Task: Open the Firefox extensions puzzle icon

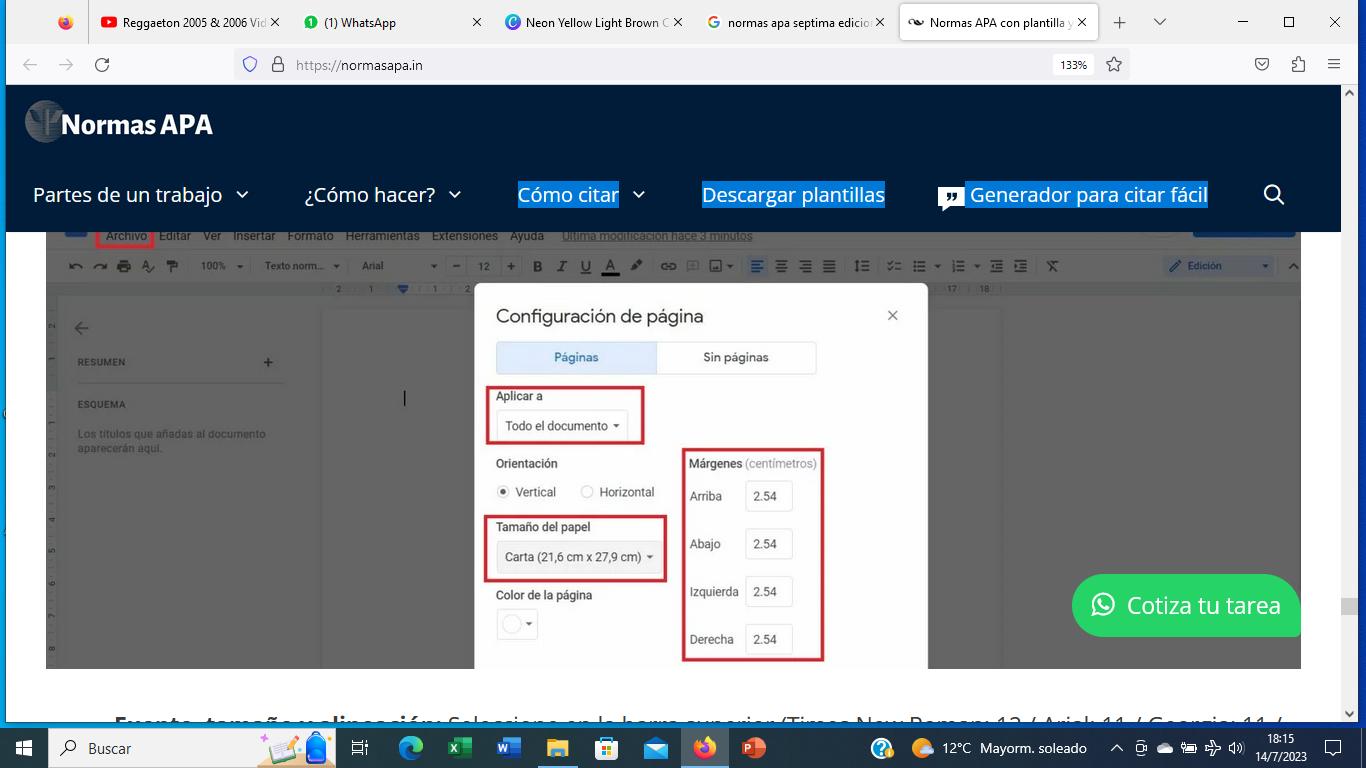Action: [1298, 65]
